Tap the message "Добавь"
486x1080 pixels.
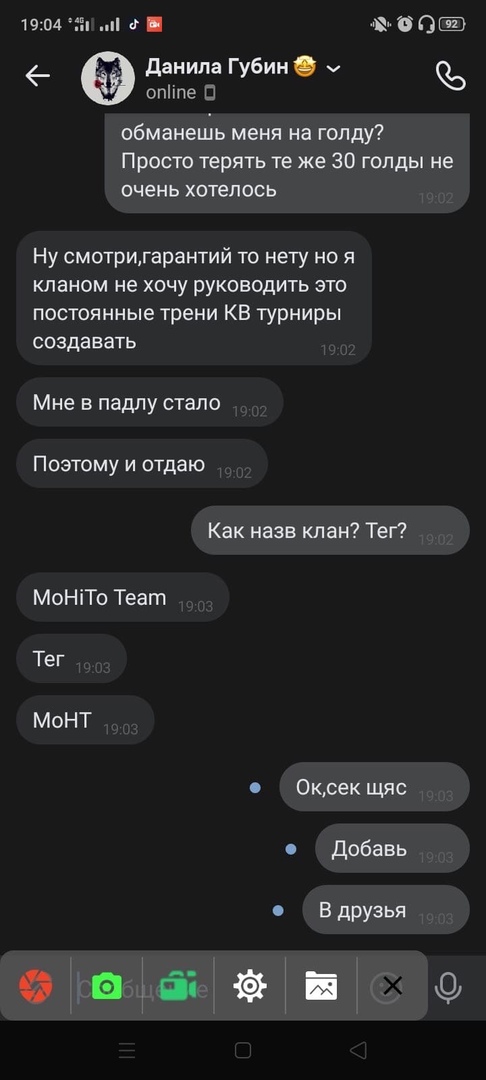392,849
